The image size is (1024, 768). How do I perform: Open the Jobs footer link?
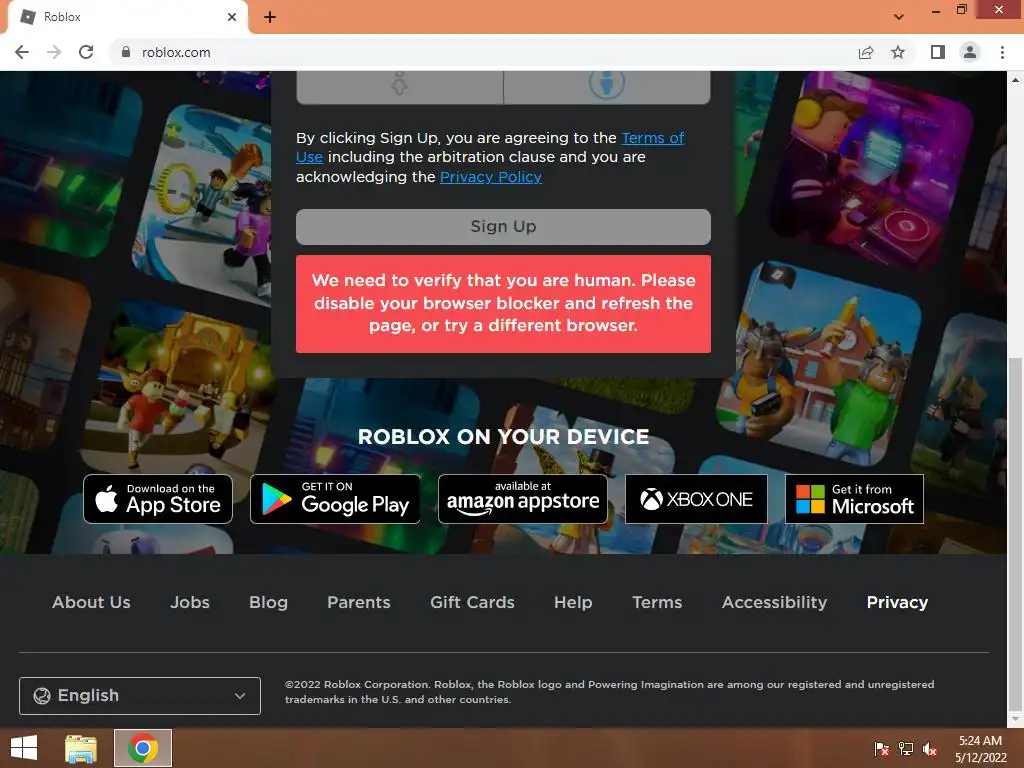point(190,602)
